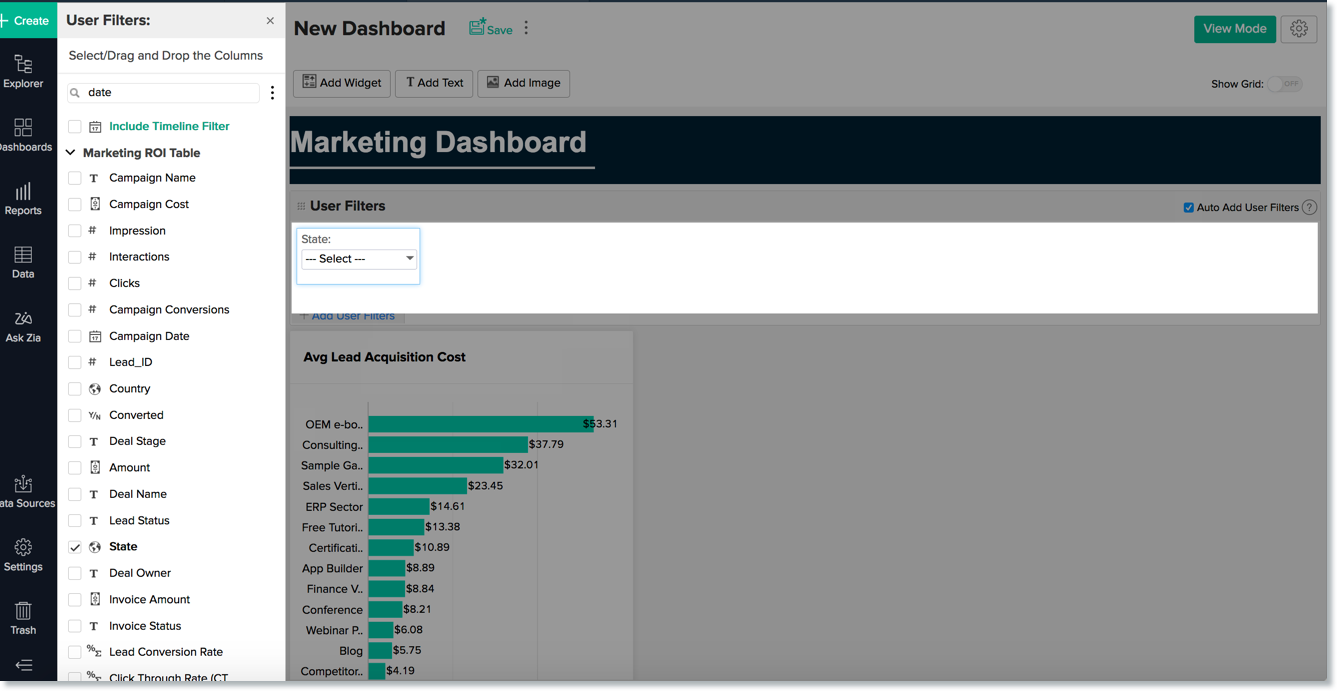The width and height of the screenshot is (1337, 691).
Task: Click the Save dashboard icon
Action: [490, 28]
